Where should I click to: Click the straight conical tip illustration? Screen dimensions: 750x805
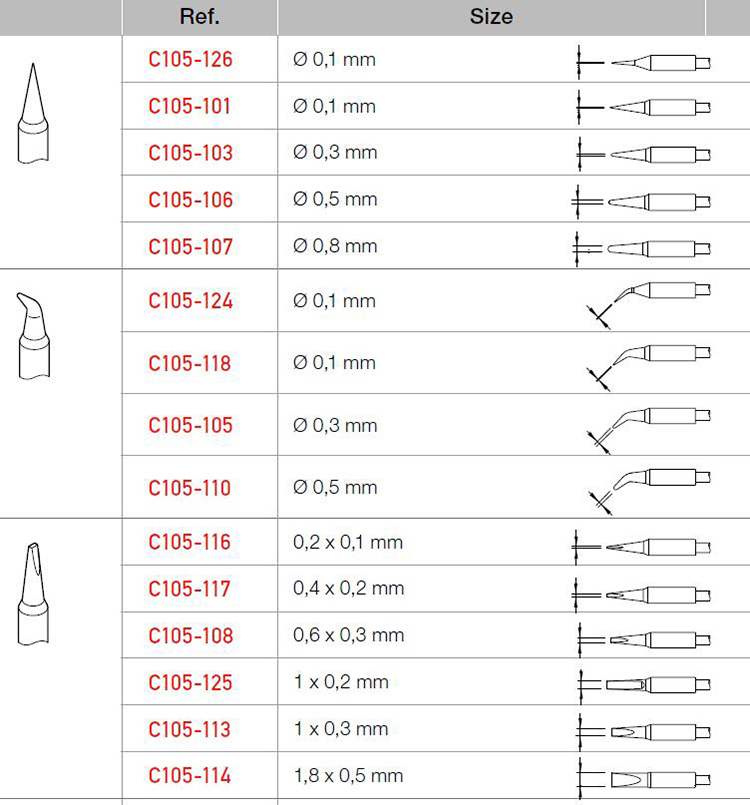[x=33, y=113]
